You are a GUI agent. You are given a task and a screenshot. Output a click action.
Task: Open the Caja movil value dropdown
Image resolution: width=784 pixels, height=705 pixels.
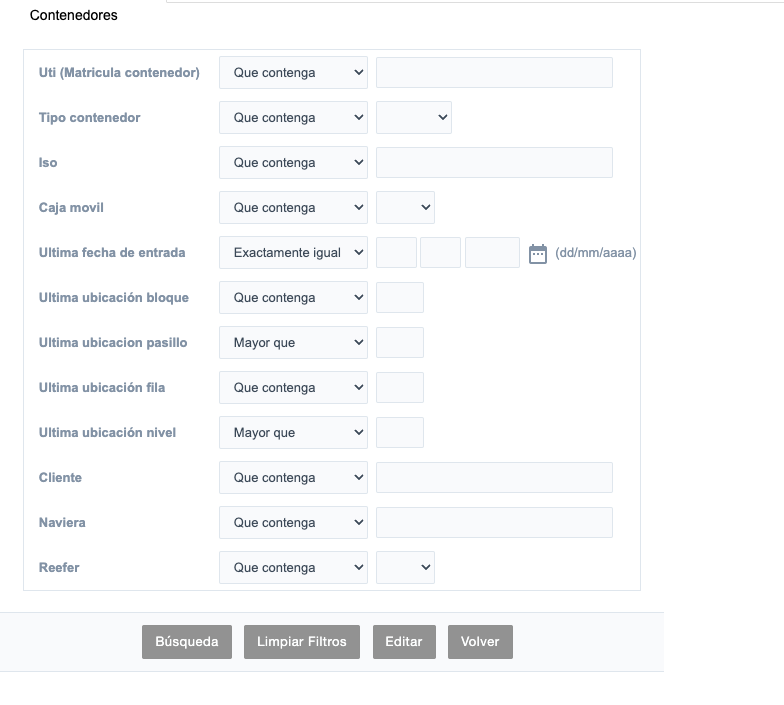pos(405,208)
